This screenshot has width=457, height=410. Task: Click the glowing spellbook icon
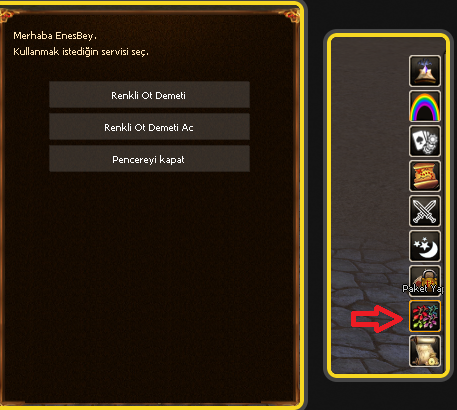pyautogui.click(x=425, y=71)
